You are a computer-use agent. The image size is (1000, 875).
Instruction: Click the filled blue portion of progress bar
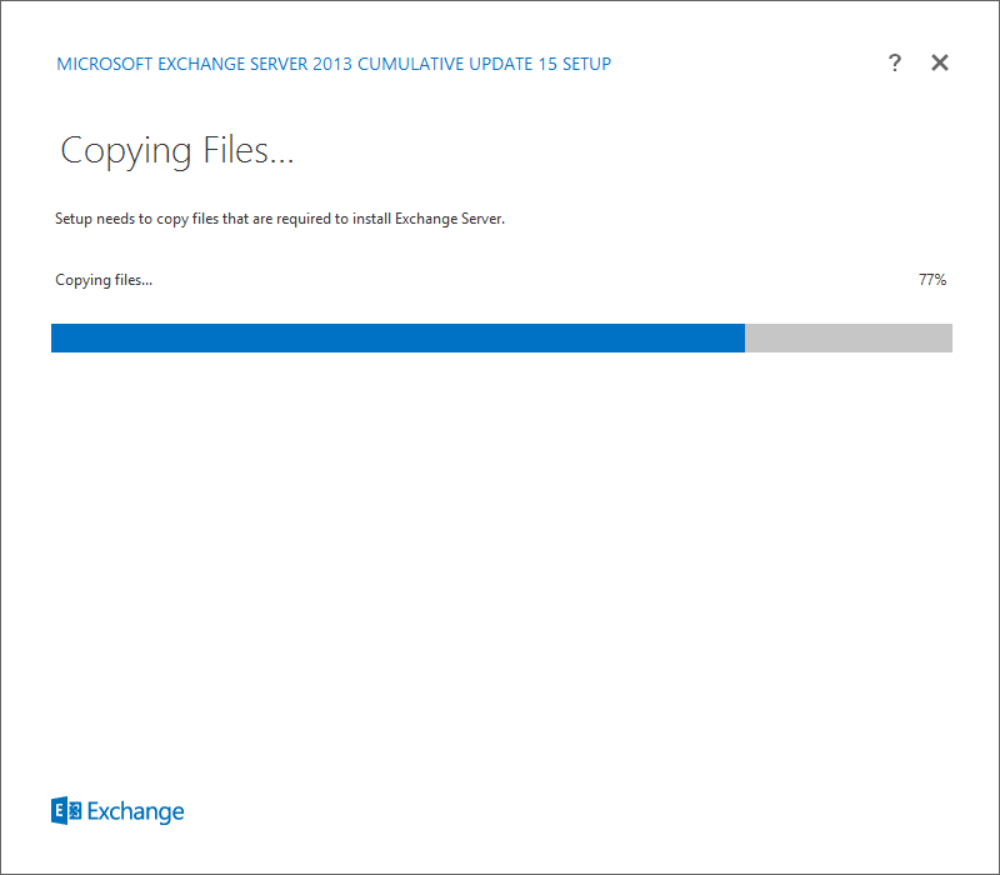397,338
